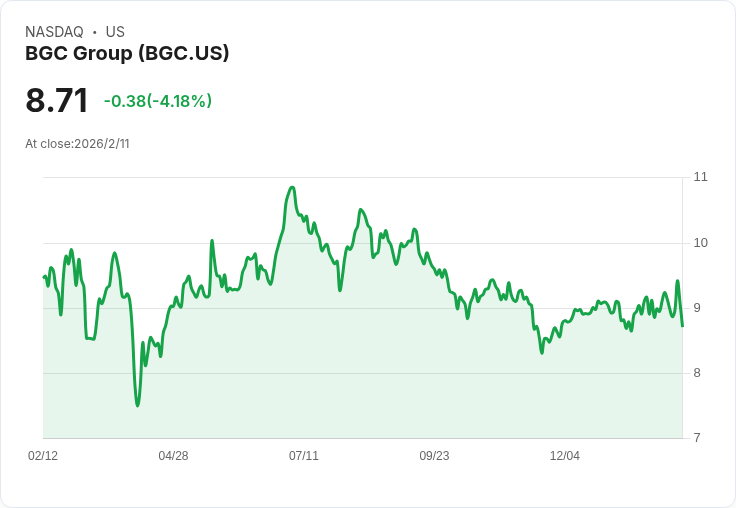
Task: Select the NASDAQ exchange label
Action: pyautogui.click(x=54, y=32)
